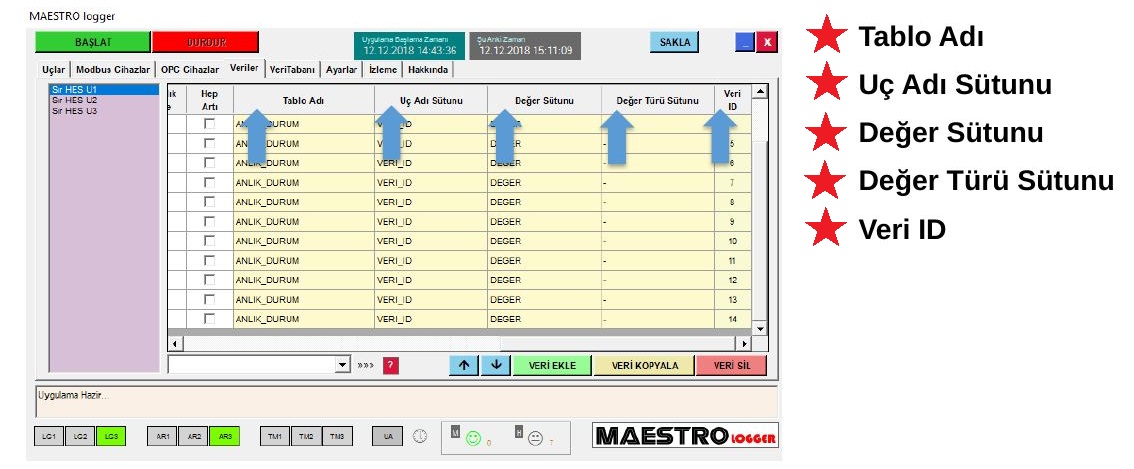Viewport: 1134px width, 469px height.
Task: Click the Veri ID cell showing 14
Action: click(733, 318)
